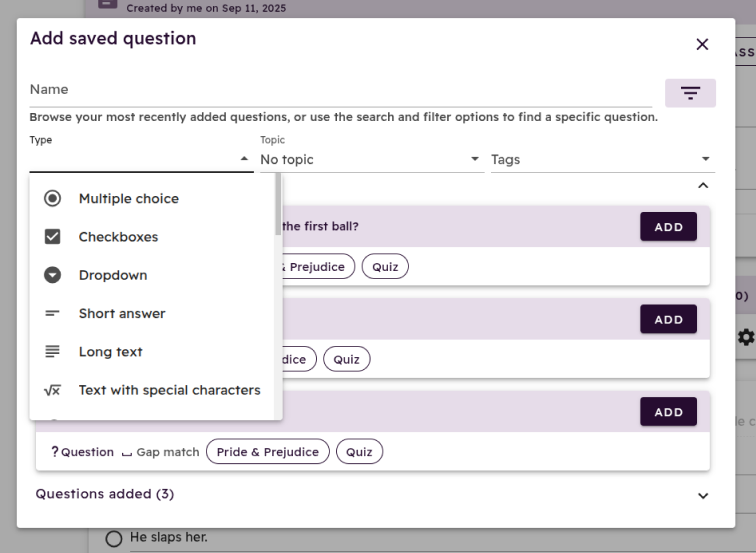Screen dimensions: 756x553
Task: Select the He slaps her radio button
Action: [x=114, y=539]
